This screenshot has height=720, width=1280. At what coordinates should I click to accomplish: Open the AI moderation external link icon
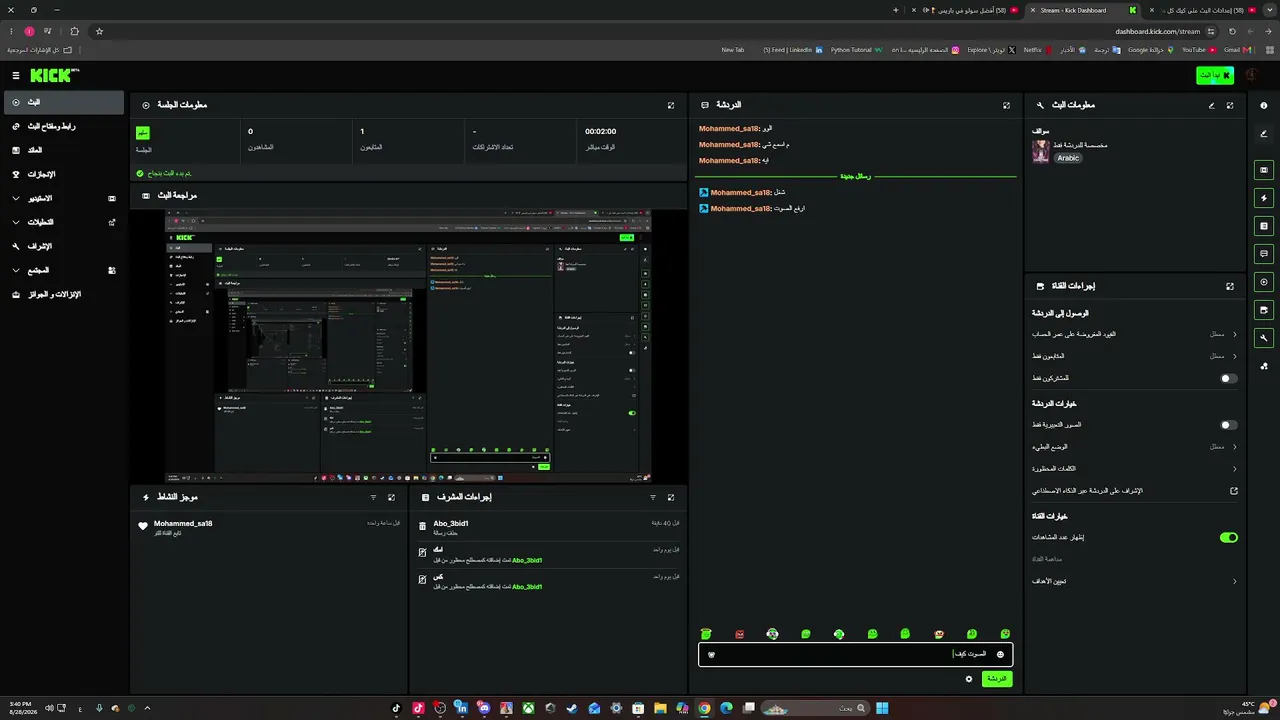tap(1234, 491)
